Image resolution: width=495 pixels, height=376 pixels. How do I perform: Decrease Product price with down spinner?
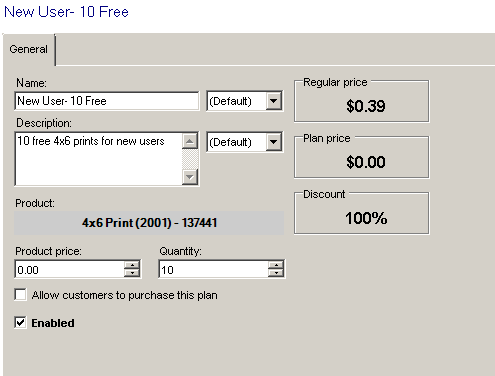[x=132, y=273]
